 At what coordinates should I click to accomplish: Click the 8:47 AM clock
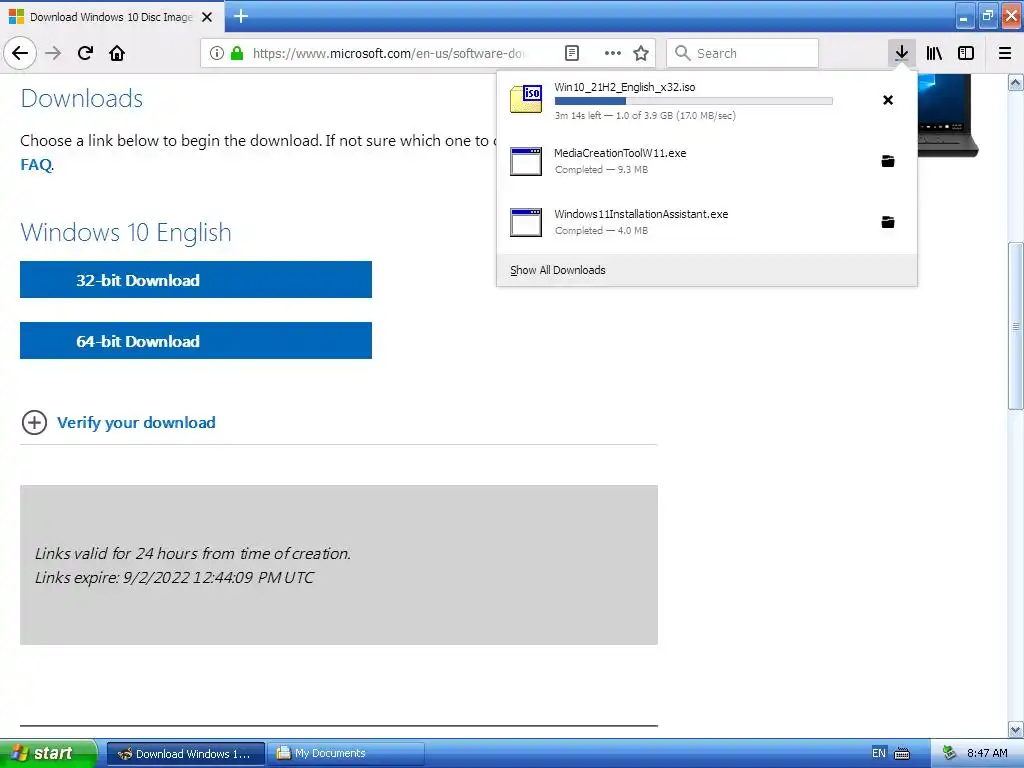(987, 753)
